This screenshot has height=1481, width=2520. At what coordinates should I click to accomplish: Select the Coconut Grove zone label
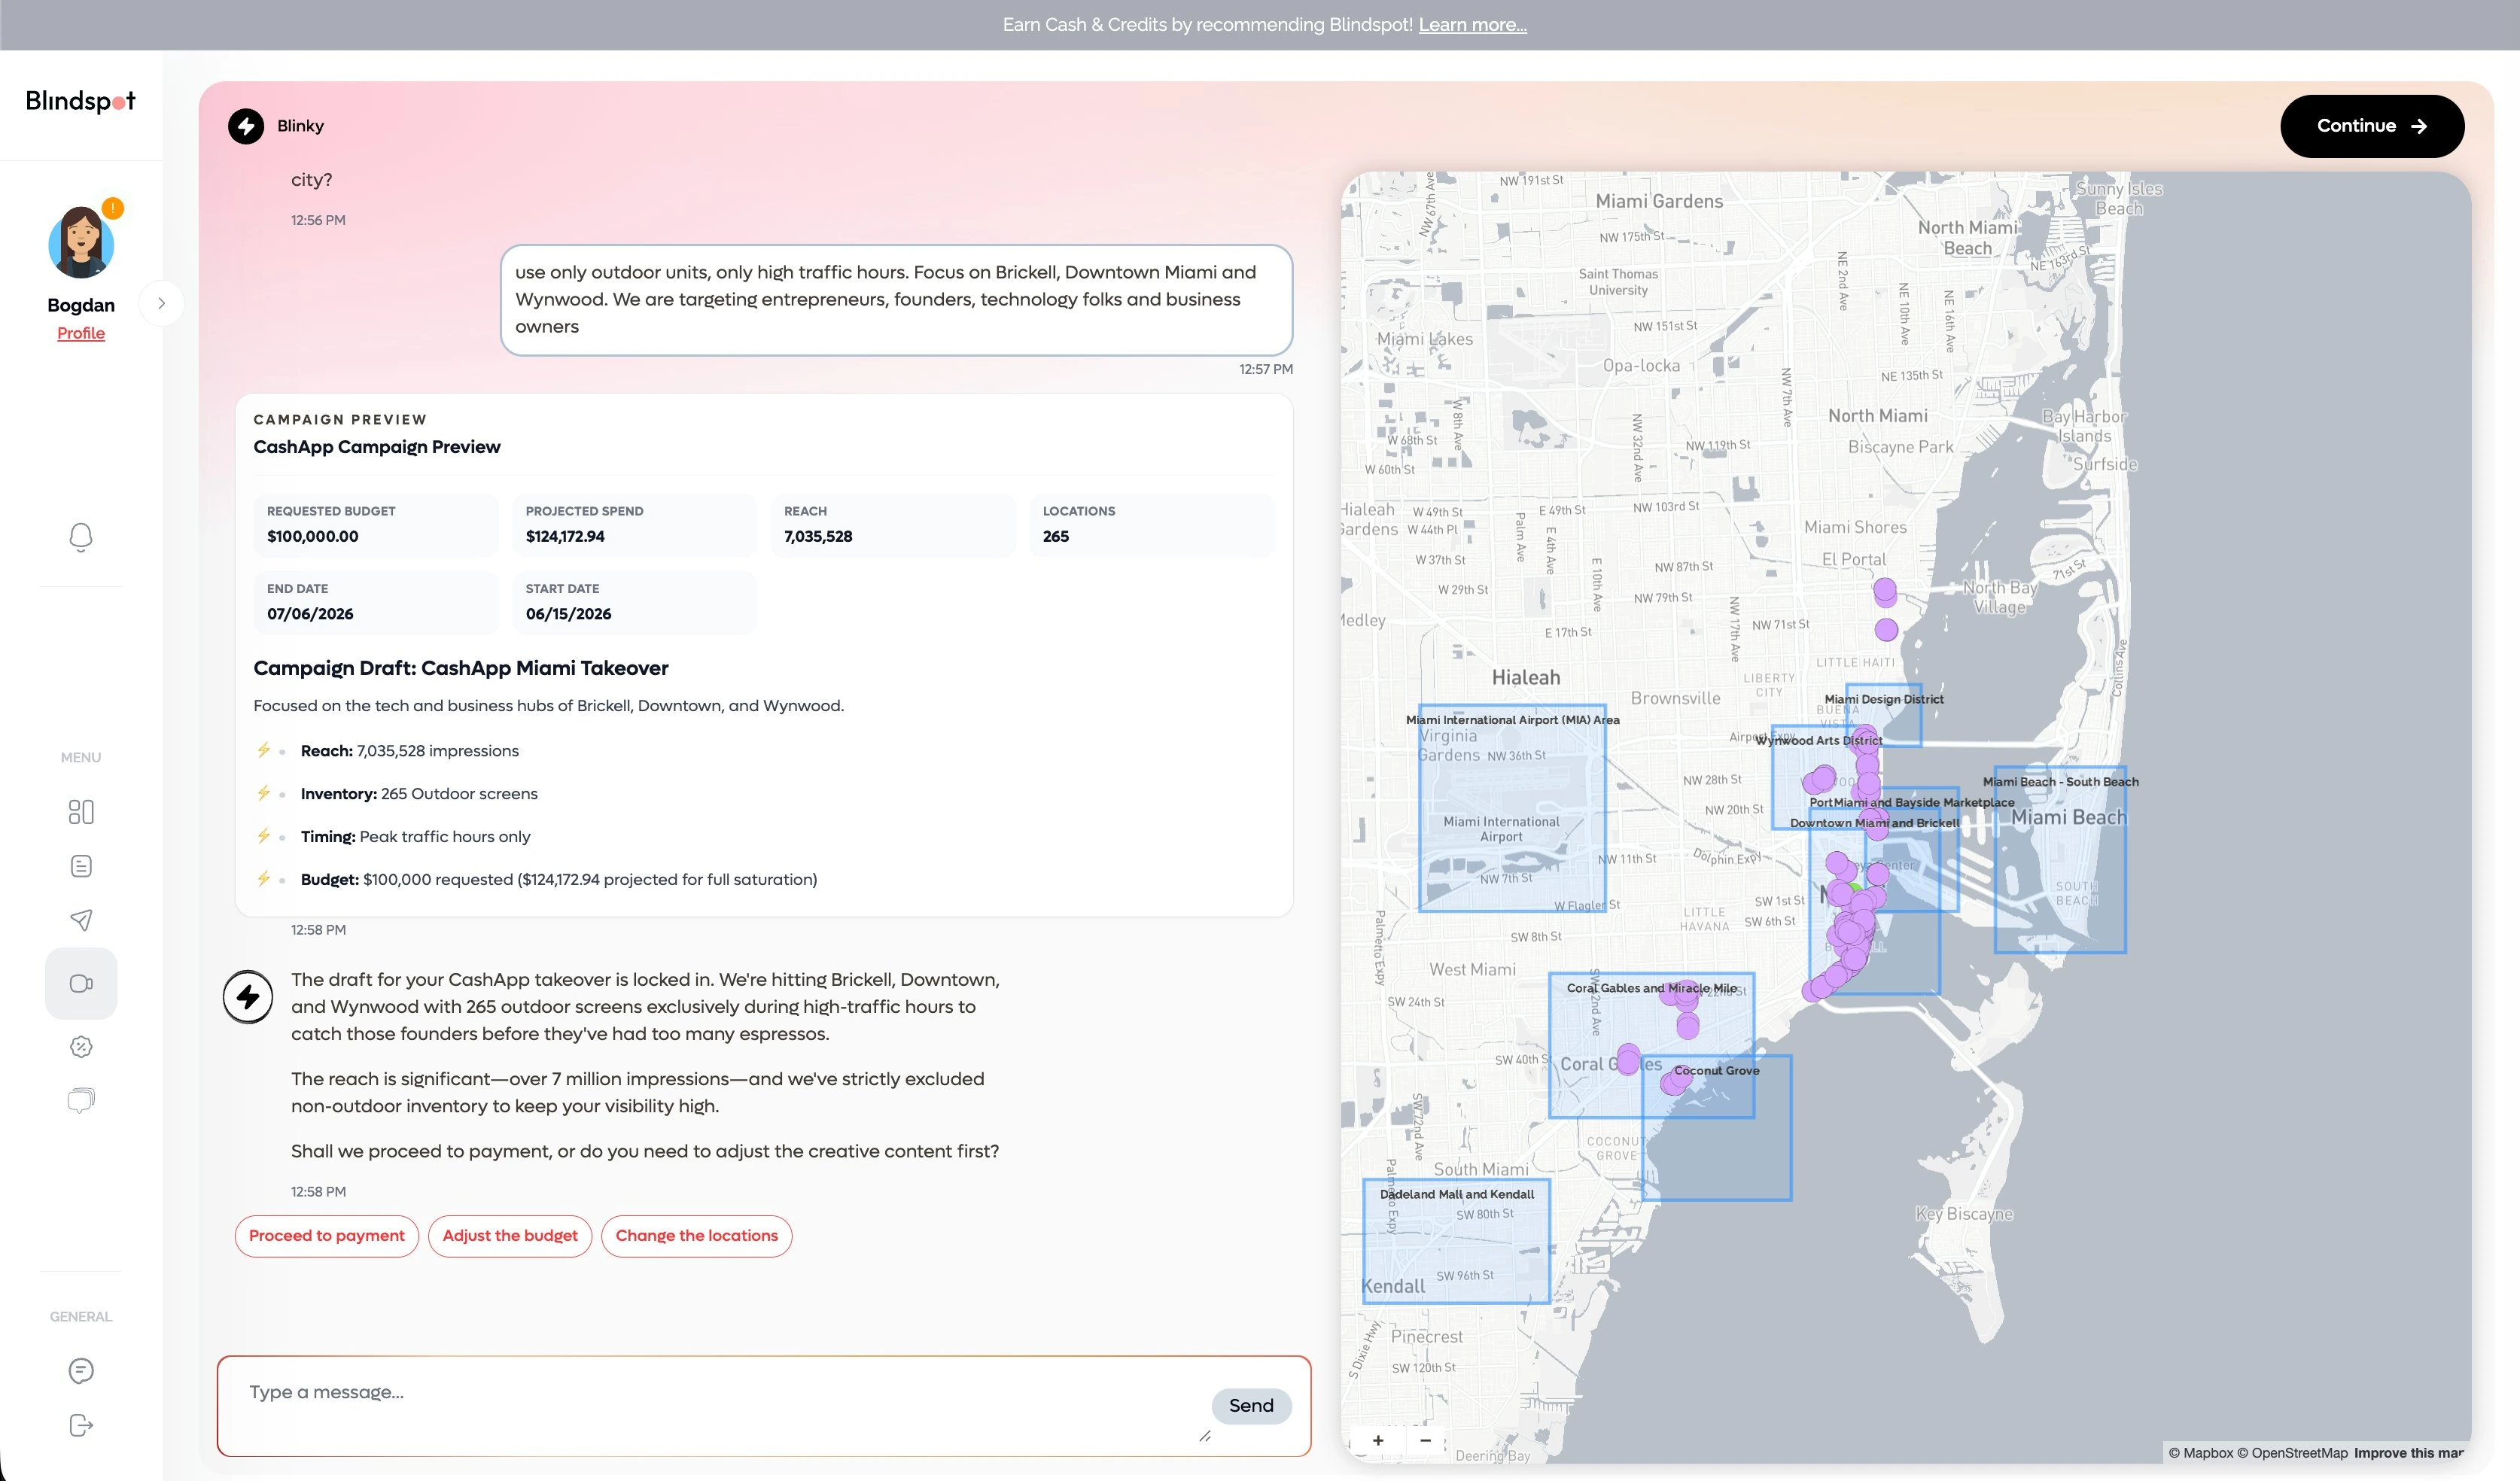[x=1716, y=1071]
